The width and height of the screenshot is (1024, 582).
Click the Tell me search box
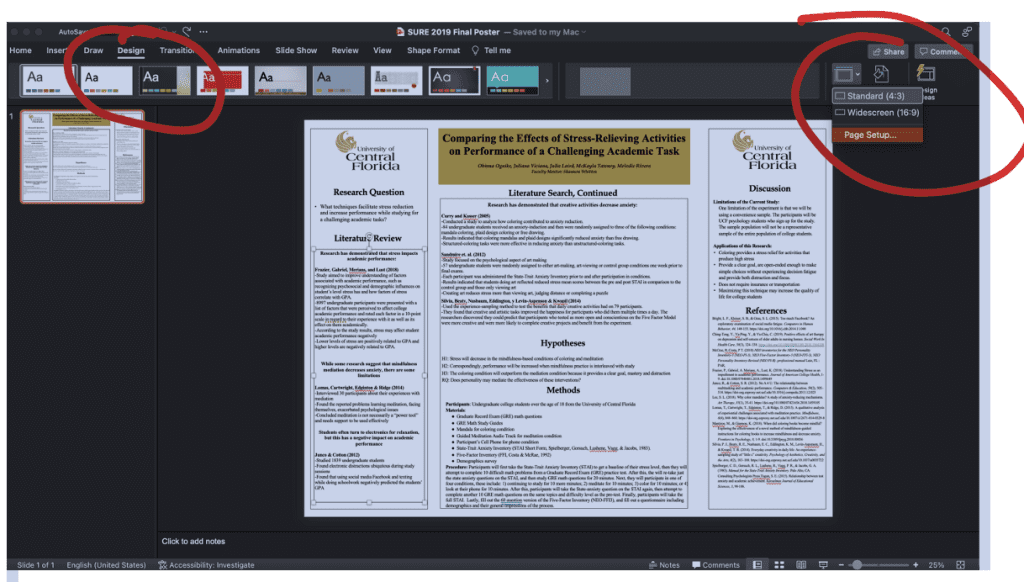tap(492, 50)
